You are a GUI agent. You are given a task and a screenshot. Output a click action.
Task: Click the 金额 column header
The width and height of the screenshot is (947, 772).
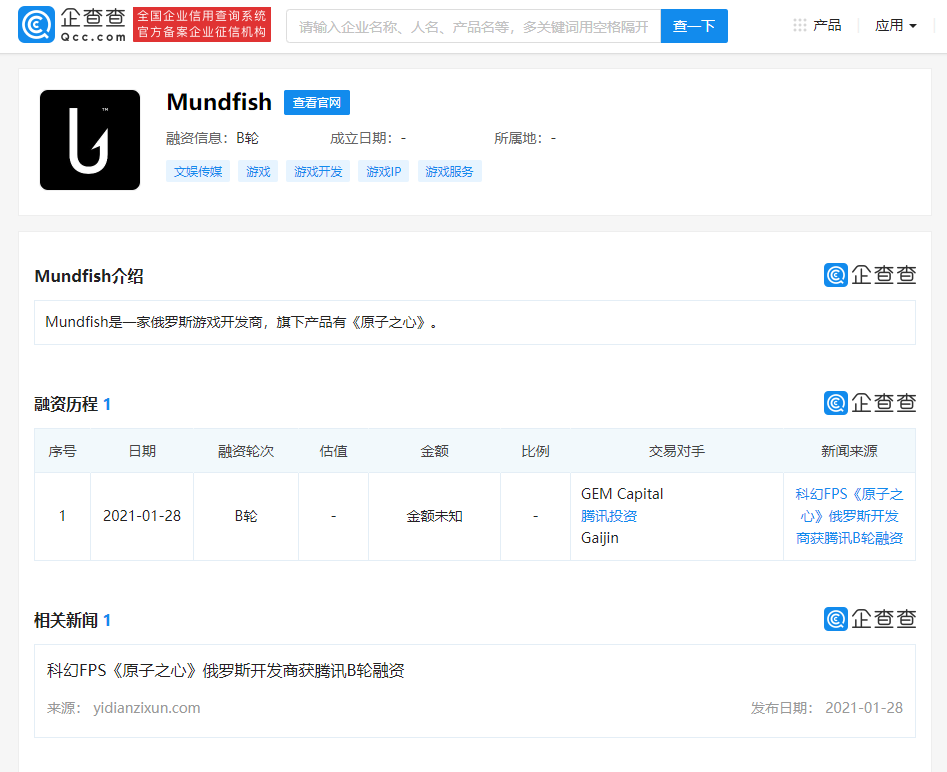[x=434, y=451]
